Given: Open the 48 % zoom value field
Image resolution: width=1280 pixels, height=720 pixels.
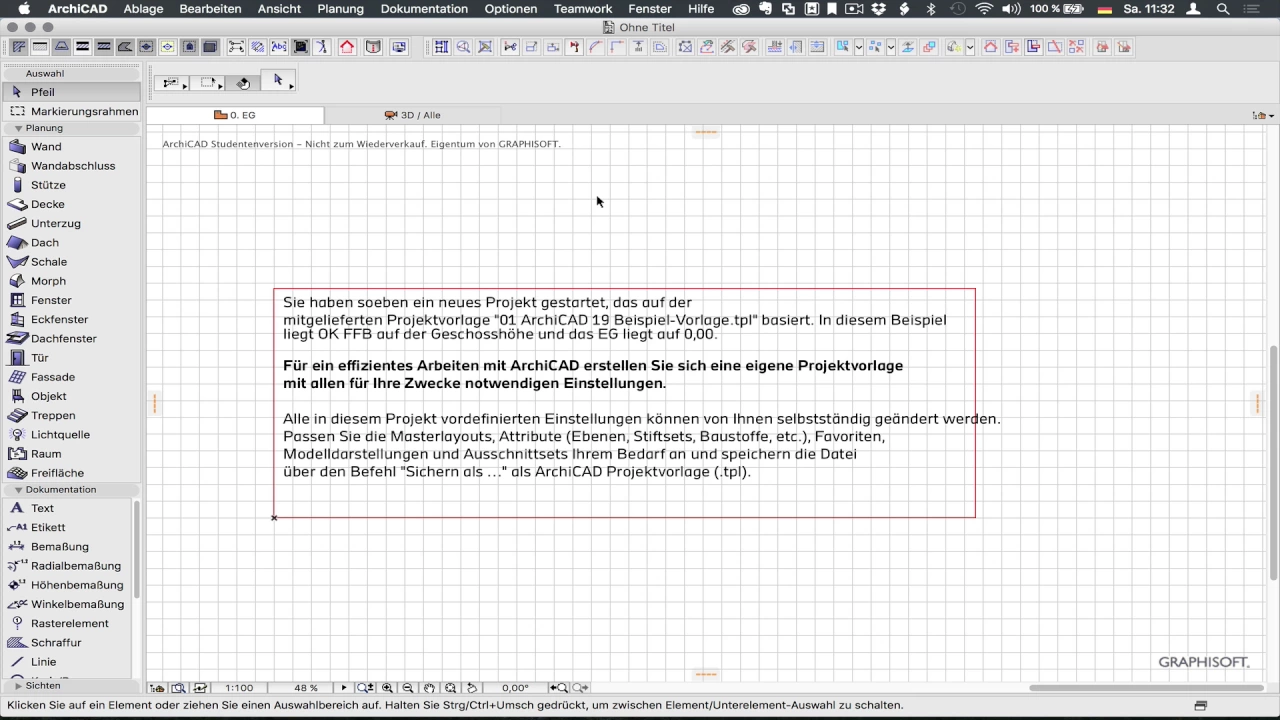Looking at the screenshot, I should [x=306, y=688].
